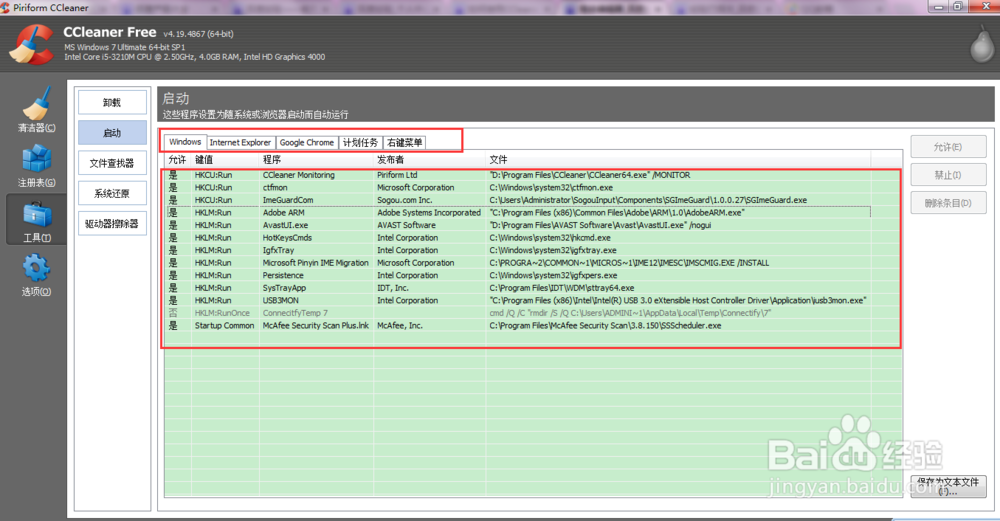
Task: Sort by the 键值 column header
Action: pos(225,159)
